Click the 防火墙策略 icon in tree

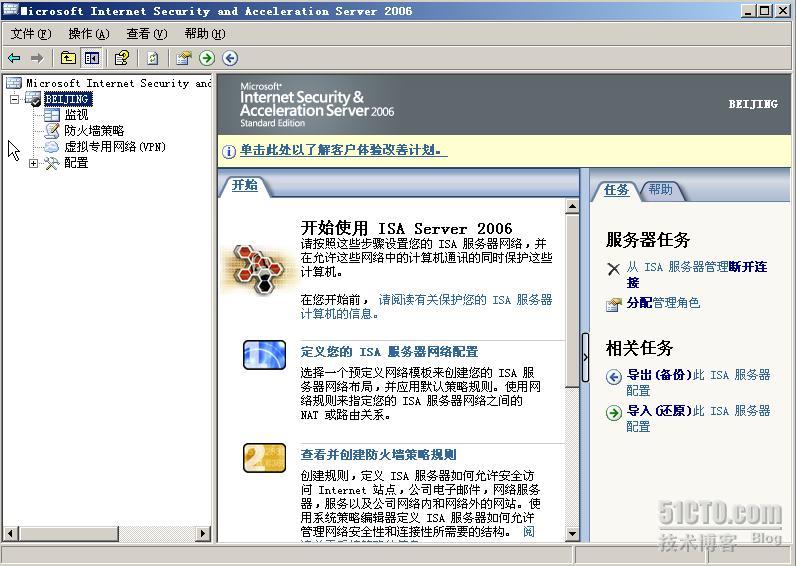[51, 131]
